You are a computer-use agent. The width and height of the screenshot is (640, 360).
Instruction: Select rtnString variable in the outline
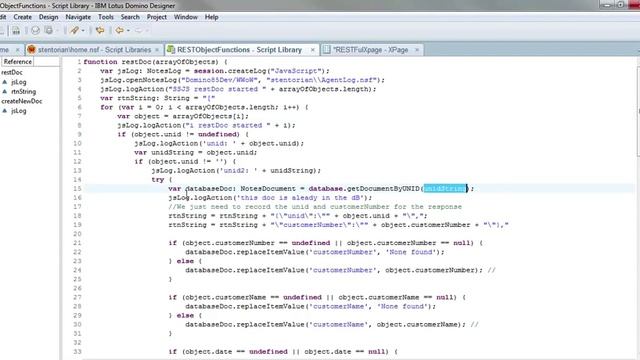24,92
